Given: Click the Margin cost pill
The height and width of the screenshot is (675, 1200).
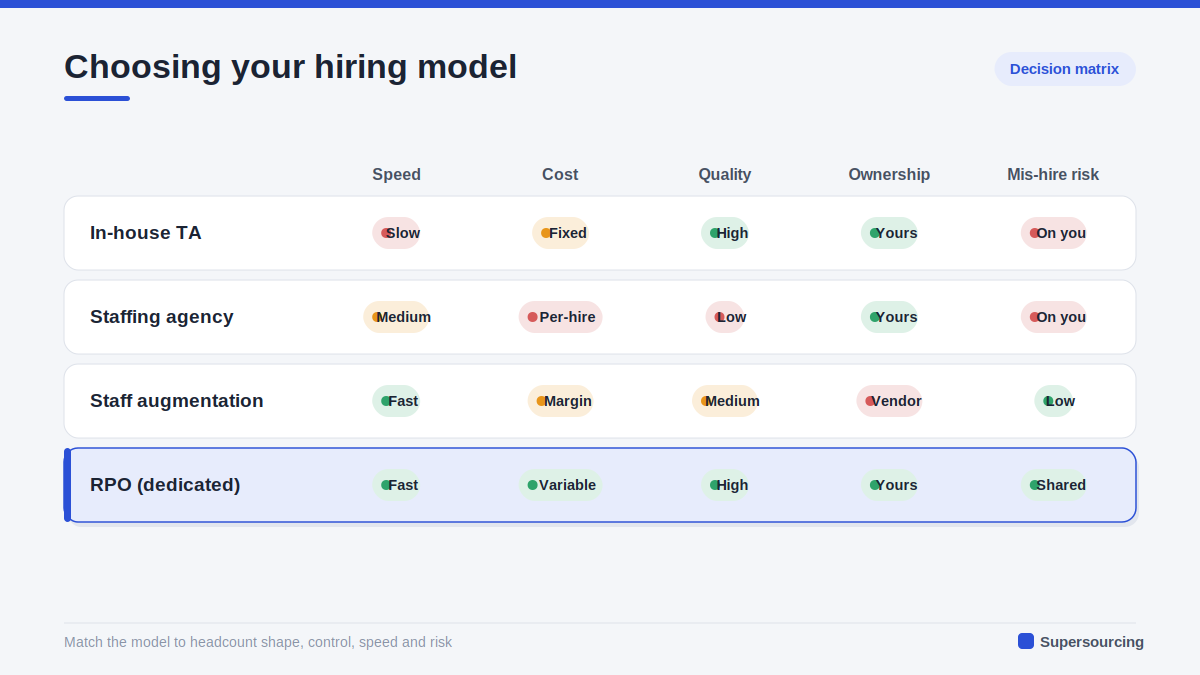Looking at the screenshot, I should click(560, 401).
